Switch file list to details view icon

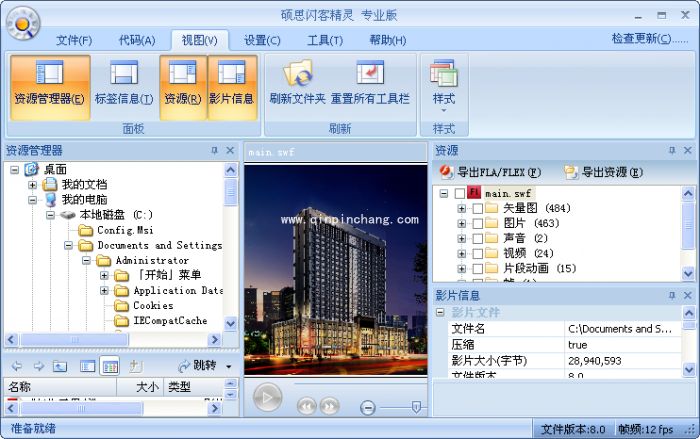(x=88, y=366)
